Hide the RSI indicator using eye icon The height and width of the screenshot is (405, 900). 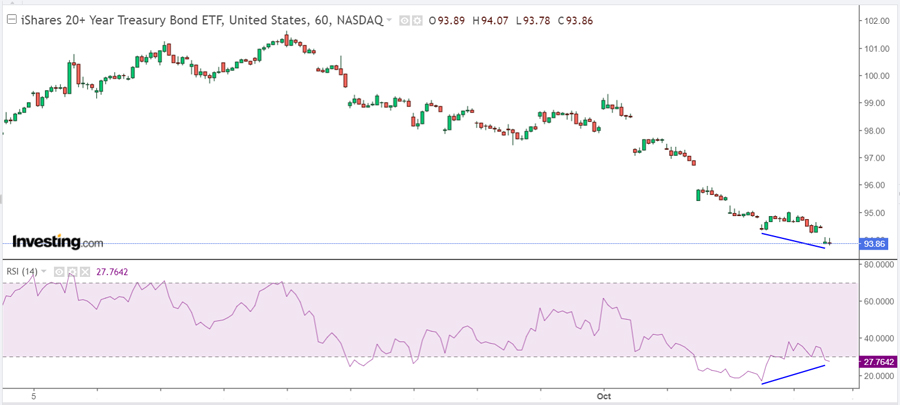tap(60, 271)
